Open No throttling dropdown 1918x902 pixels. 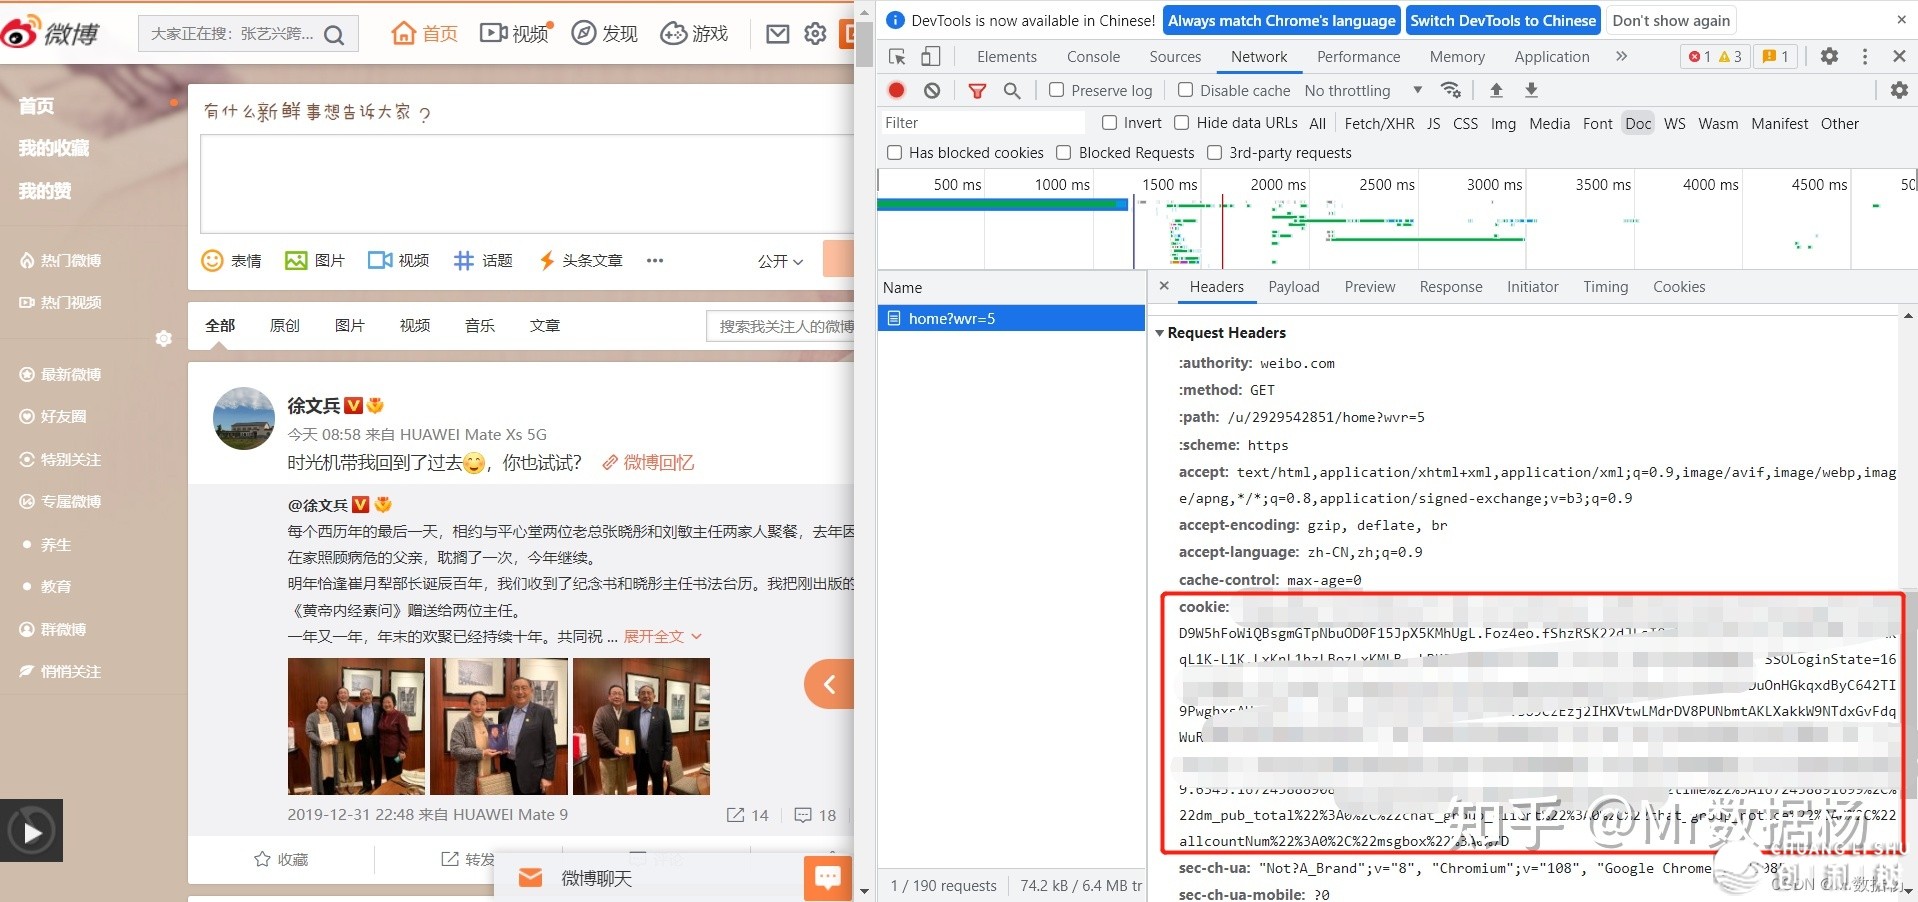click(x=1363, y=91)
